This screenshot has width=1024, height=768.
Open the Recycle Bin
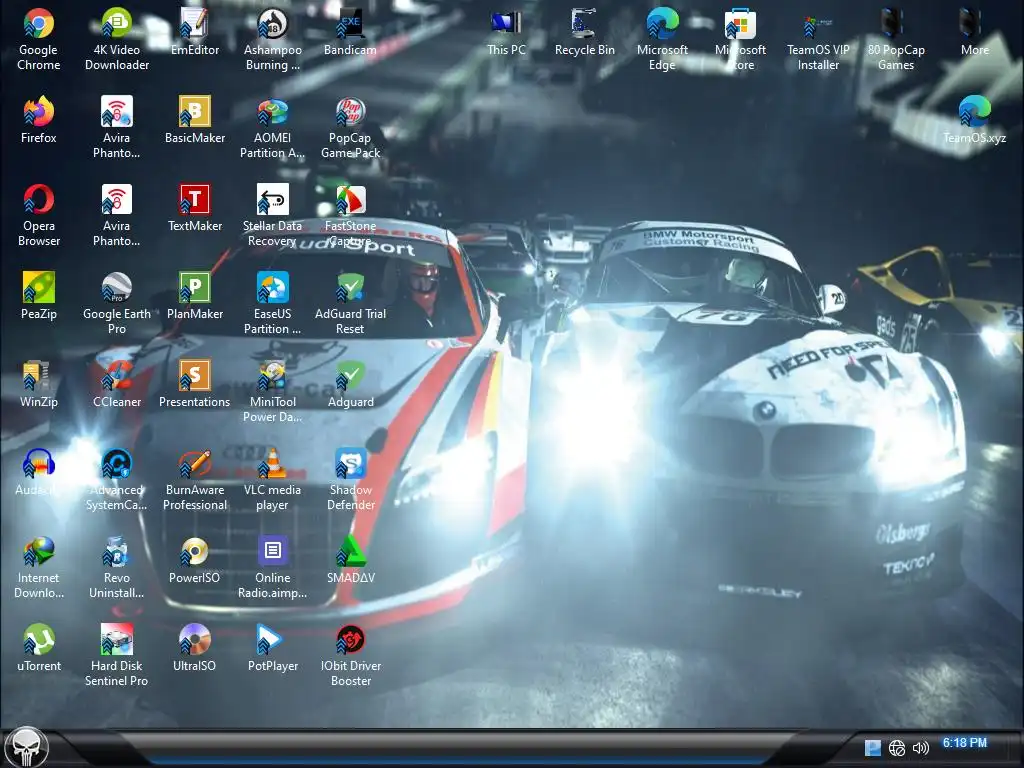tap(584, 24)
